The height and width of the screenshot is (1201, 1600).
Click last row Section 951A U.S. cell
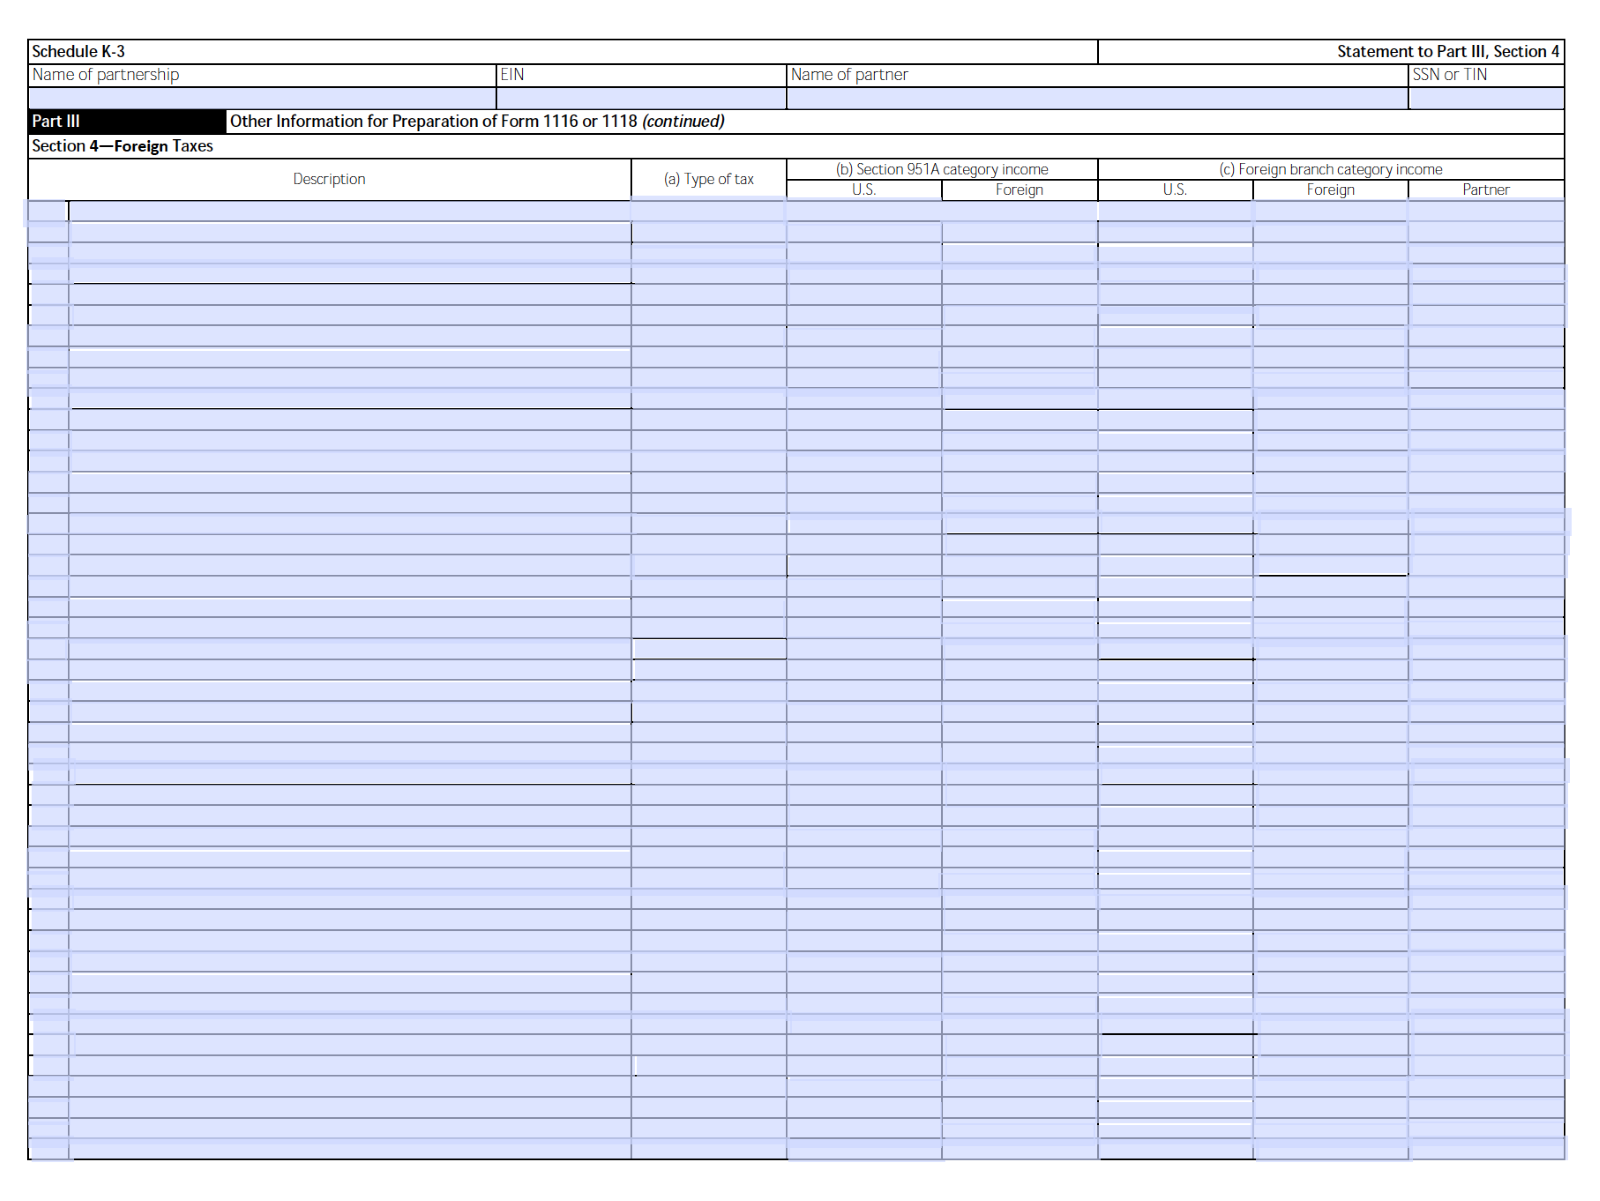click(x=864, y=1149)
